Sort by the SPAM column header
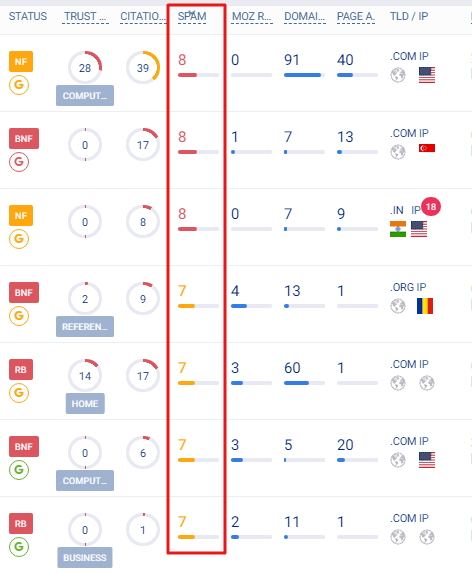 pos(192,16)
